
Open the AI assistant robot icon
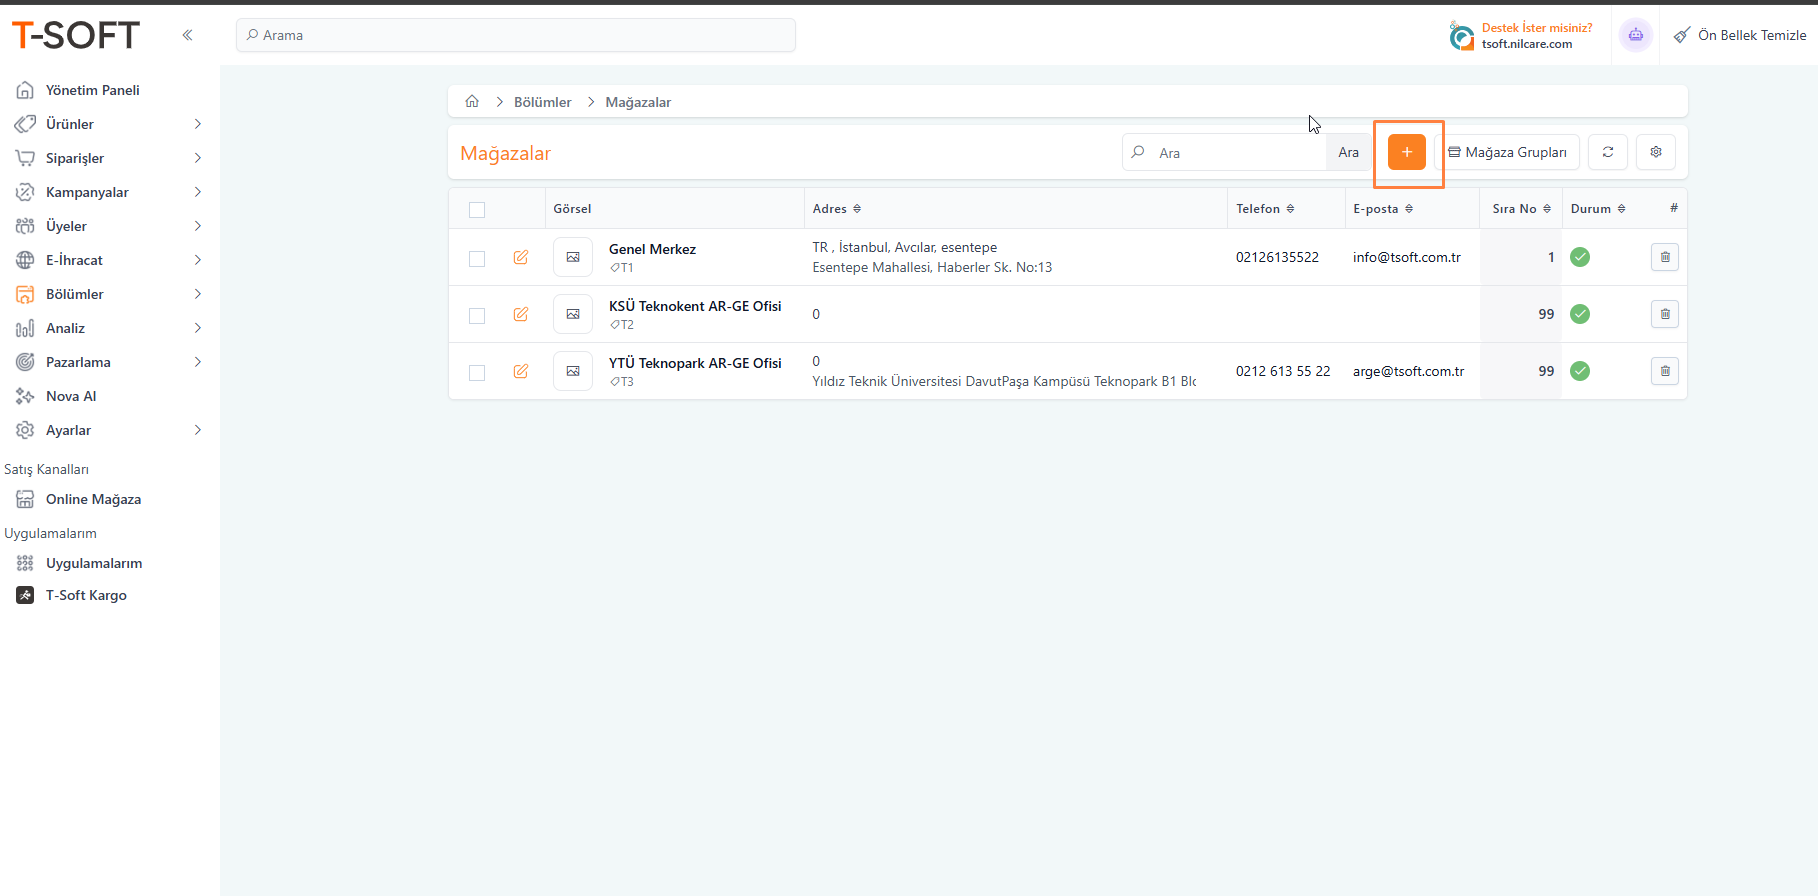tap(1635, 35)
